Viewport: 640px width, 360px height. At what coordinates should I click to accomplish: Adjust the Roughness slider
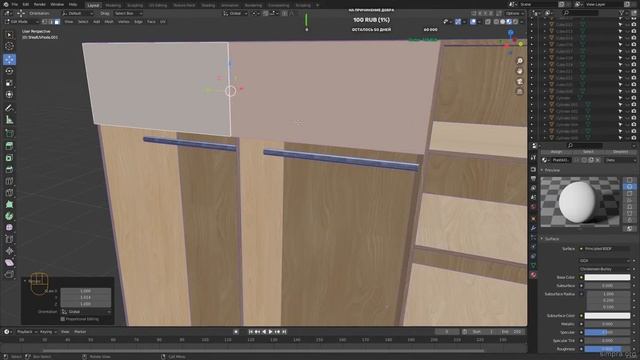[607, 349]
